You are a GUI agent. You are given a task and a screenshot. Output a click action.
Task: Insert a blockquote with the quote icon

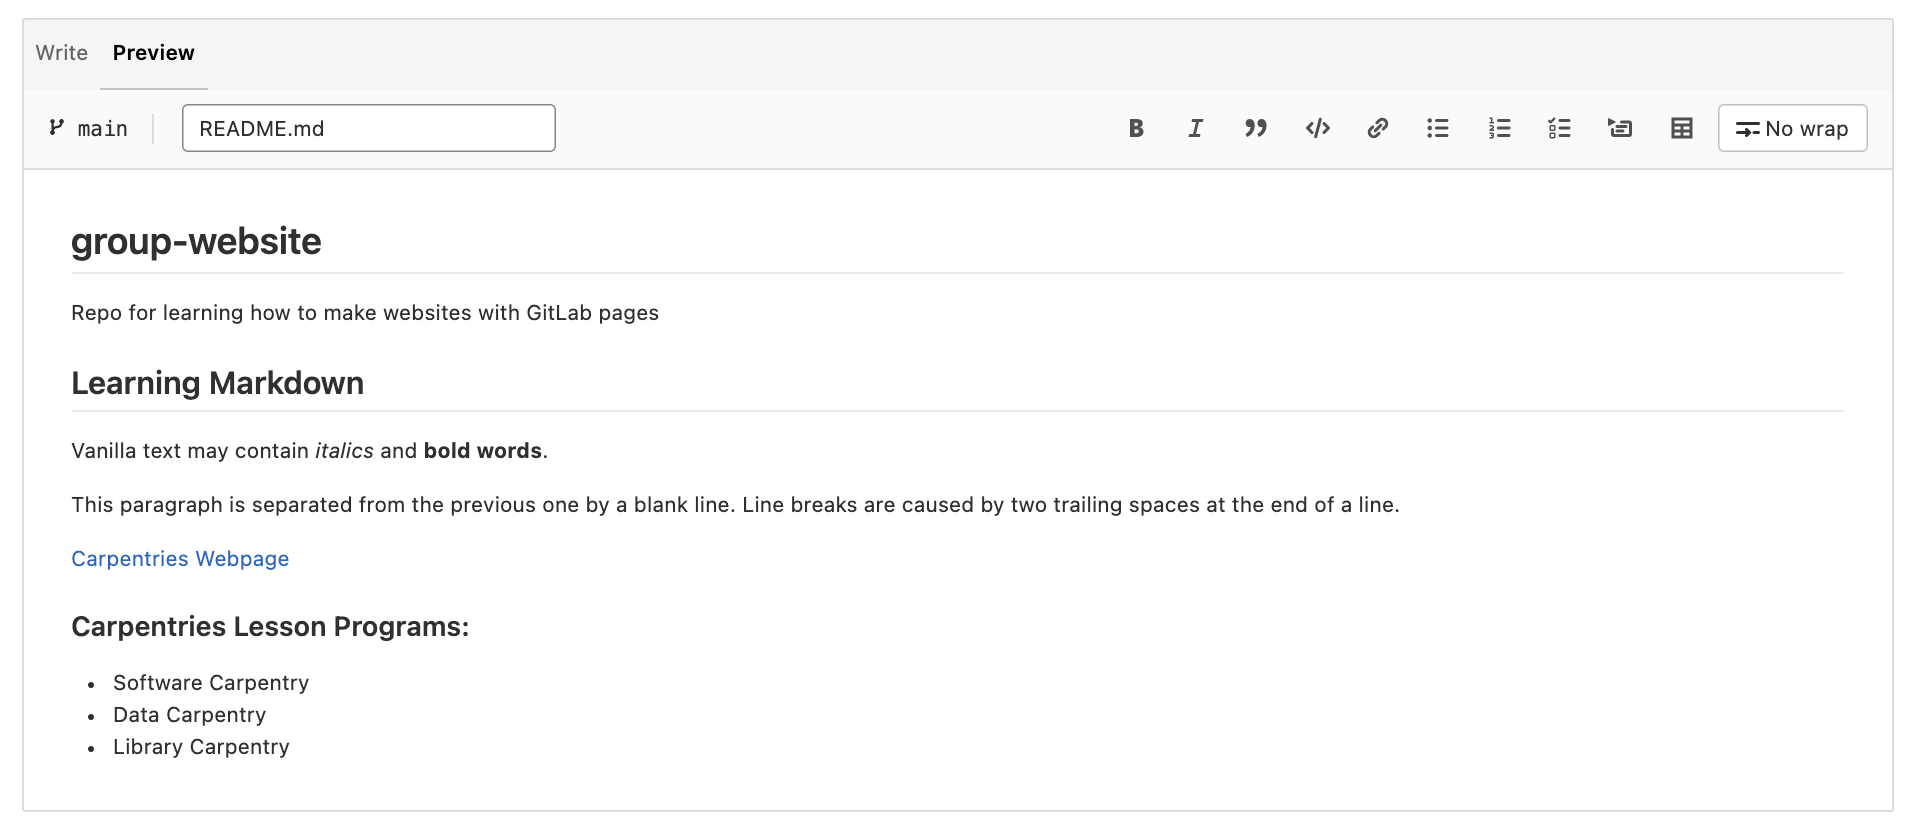(x=1256, y=128)
